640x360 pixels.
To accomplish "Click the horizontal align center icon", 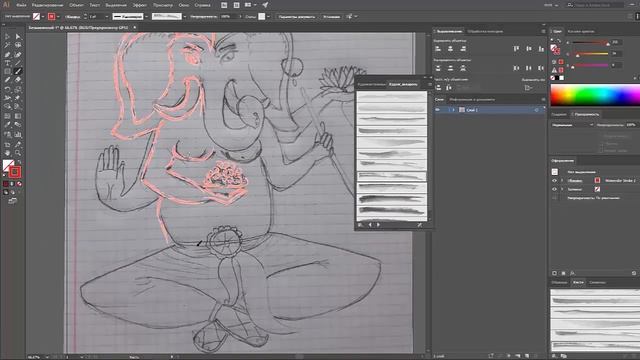I will coord(450,49).
